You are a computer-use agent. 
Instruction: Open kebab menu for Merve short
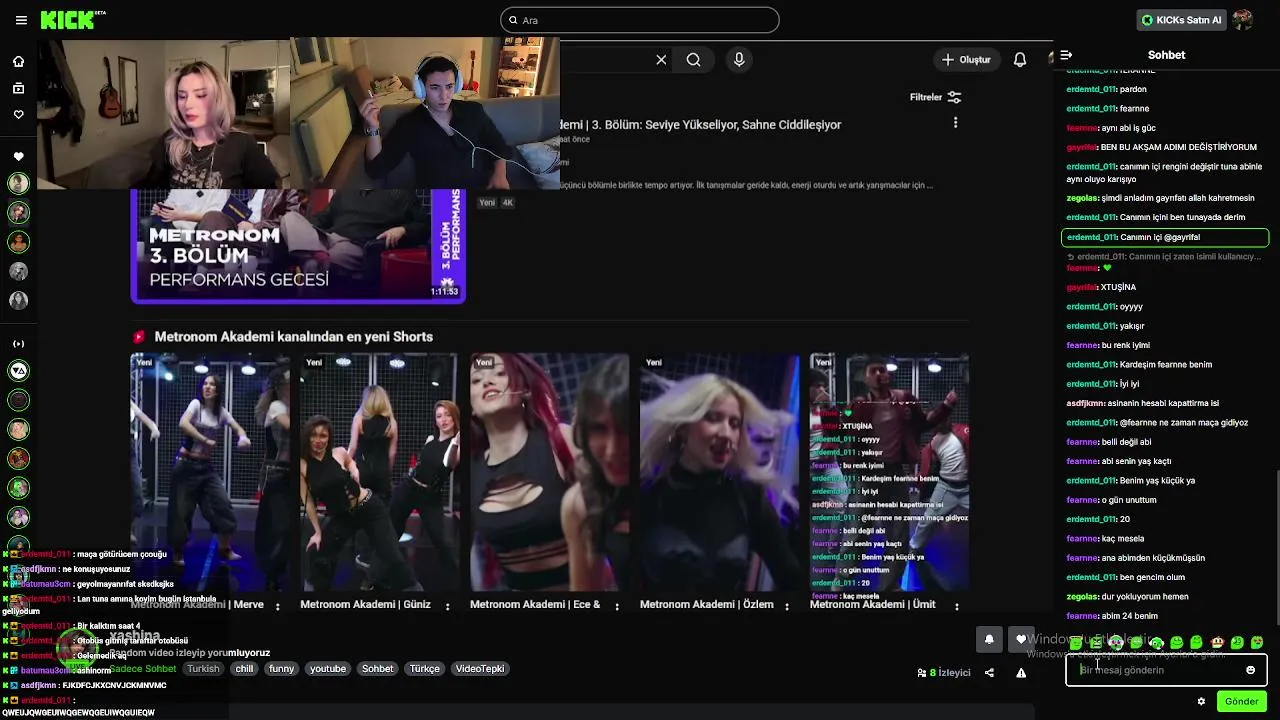(278, 606)
